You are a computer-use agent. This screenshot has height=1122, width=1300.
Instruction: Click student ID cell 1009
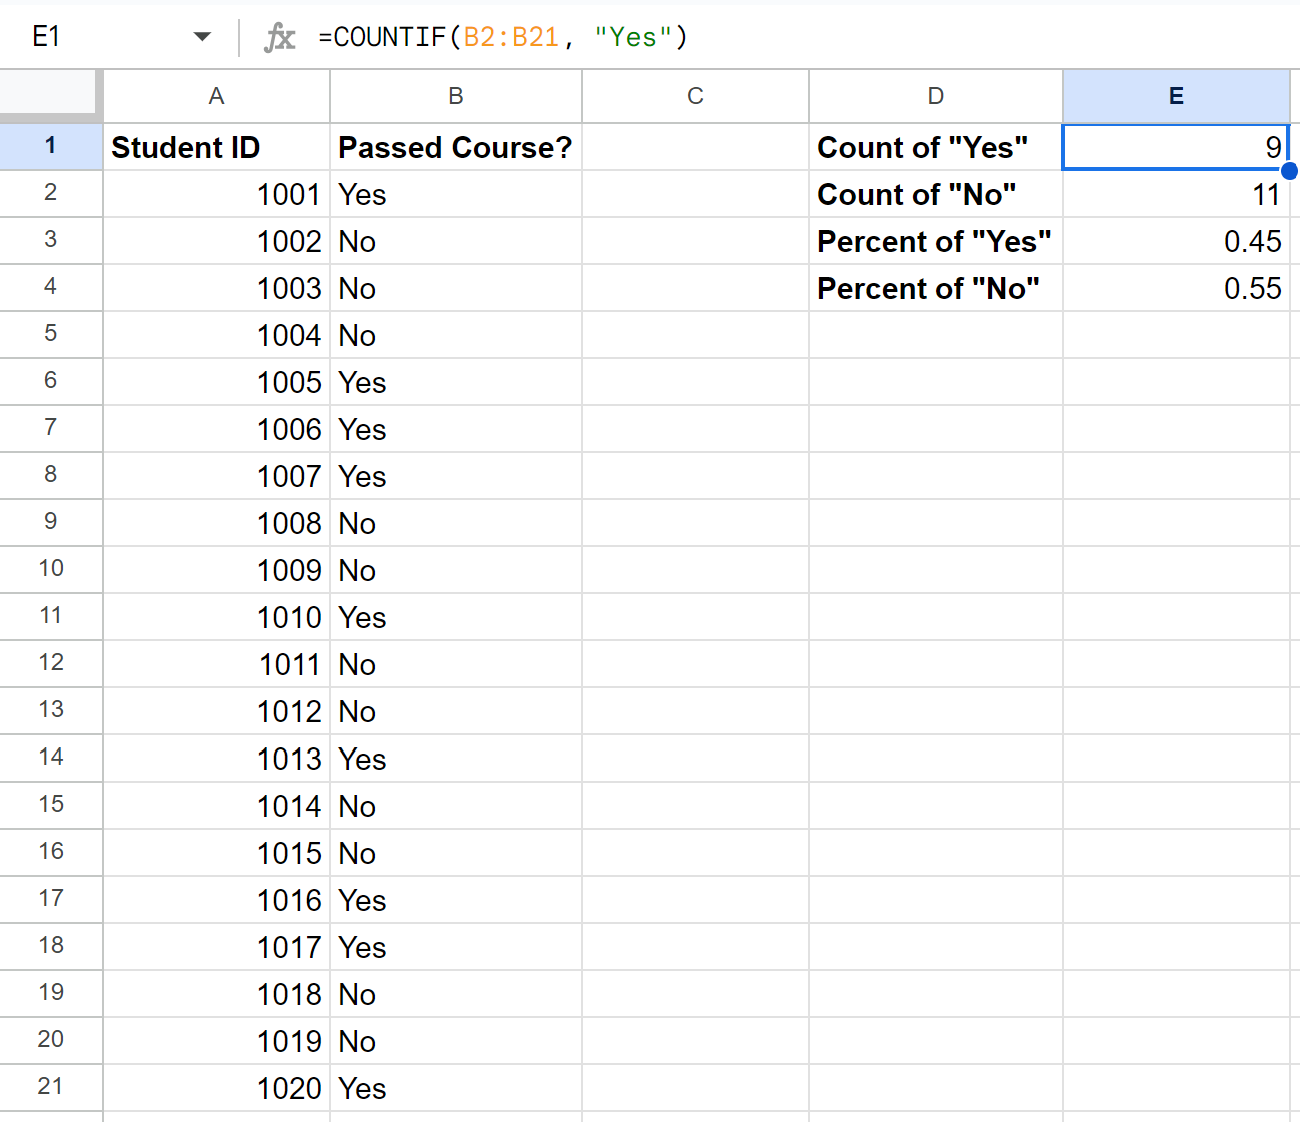pos(216,570)
